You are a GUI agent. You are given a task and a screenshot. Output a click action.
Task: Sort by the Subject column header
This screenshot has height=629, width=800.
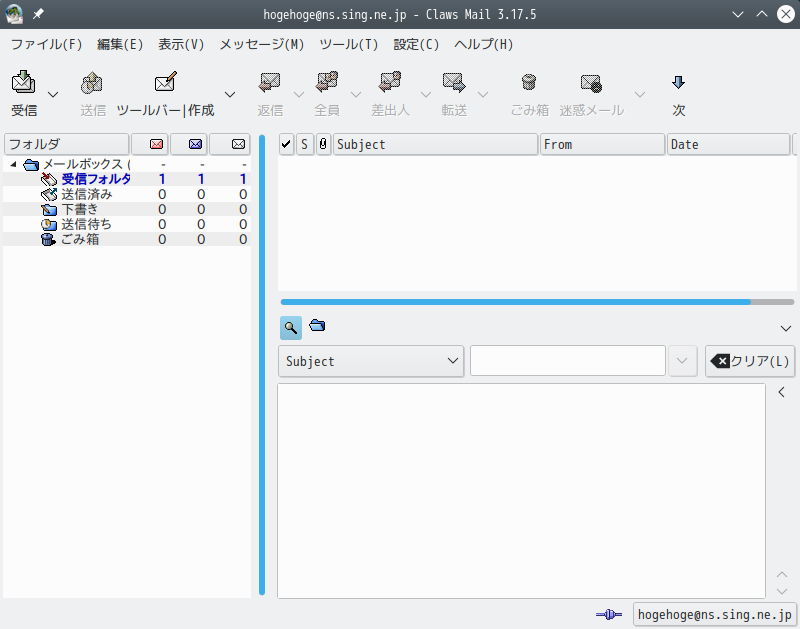(435, 144)
